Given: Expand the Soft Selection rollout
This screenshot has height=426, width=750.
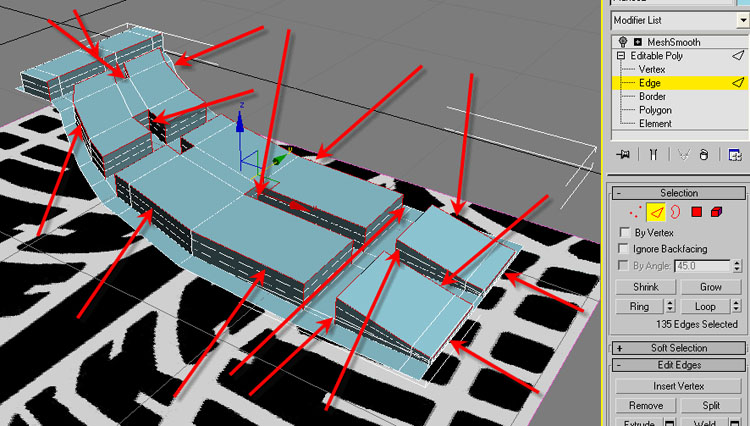Looking at the screenshot, I should coord(678,348).
